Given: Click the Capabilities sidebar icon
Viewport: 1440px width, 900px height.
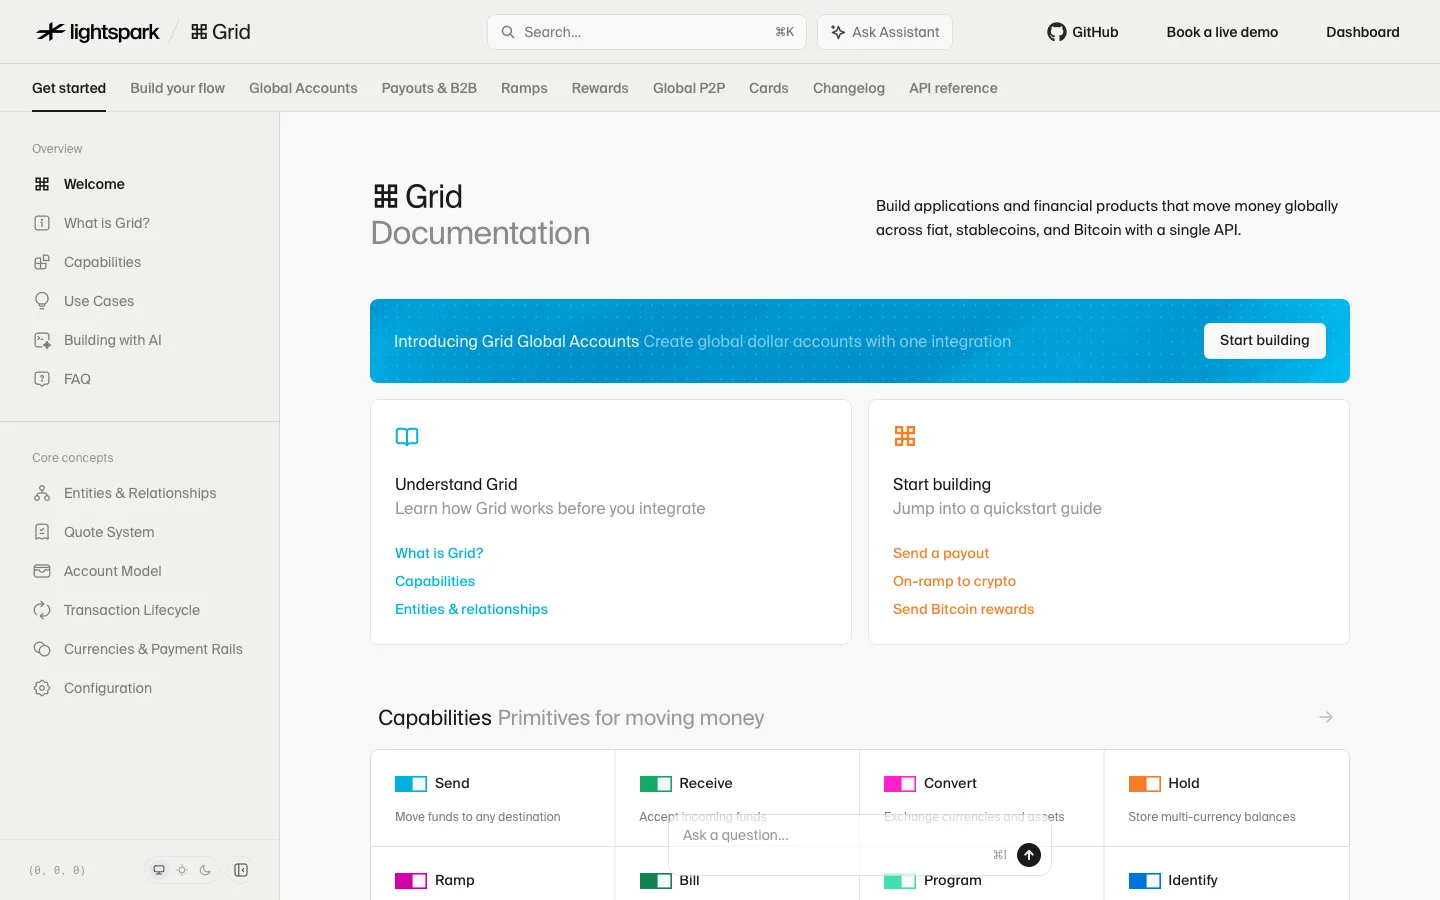Looking at the screenshot, I should [x=42, y=262].
